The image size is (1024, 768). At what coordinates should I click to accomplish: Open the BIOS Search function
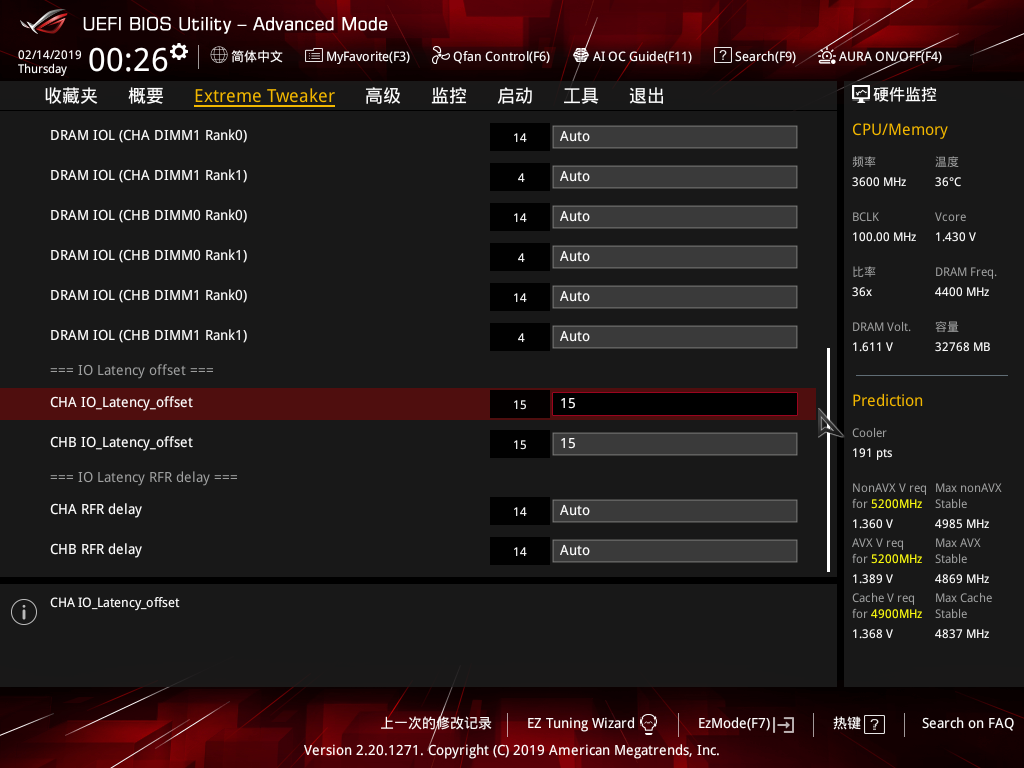coord(755,56)
